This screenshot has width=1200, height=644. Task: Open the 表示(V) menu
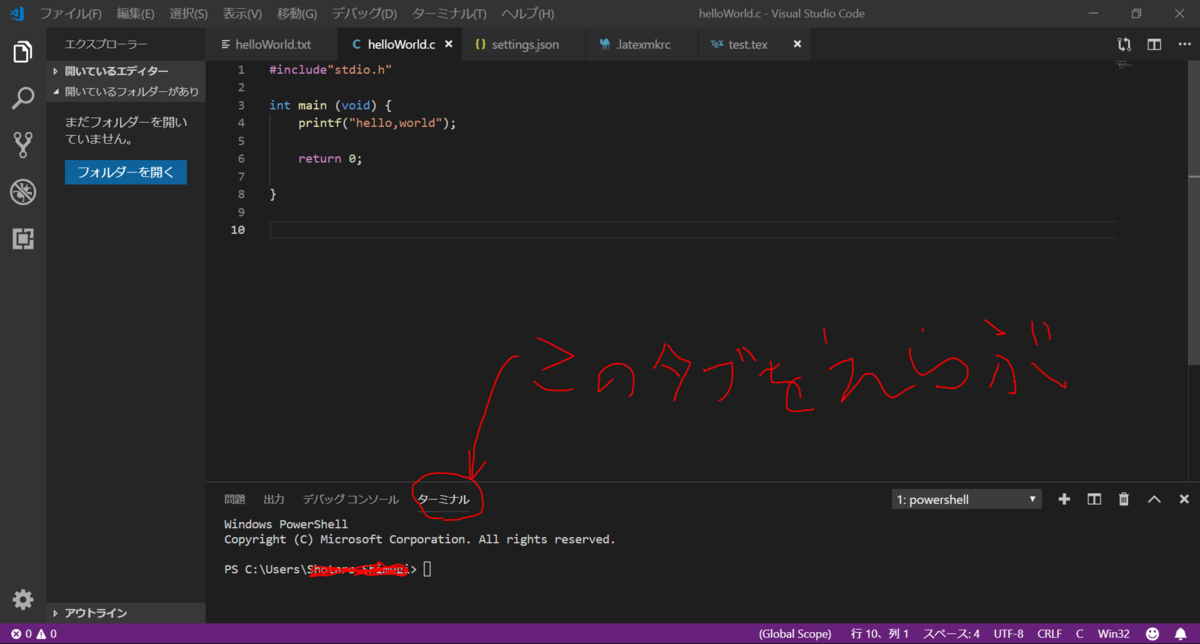[242, 14]
